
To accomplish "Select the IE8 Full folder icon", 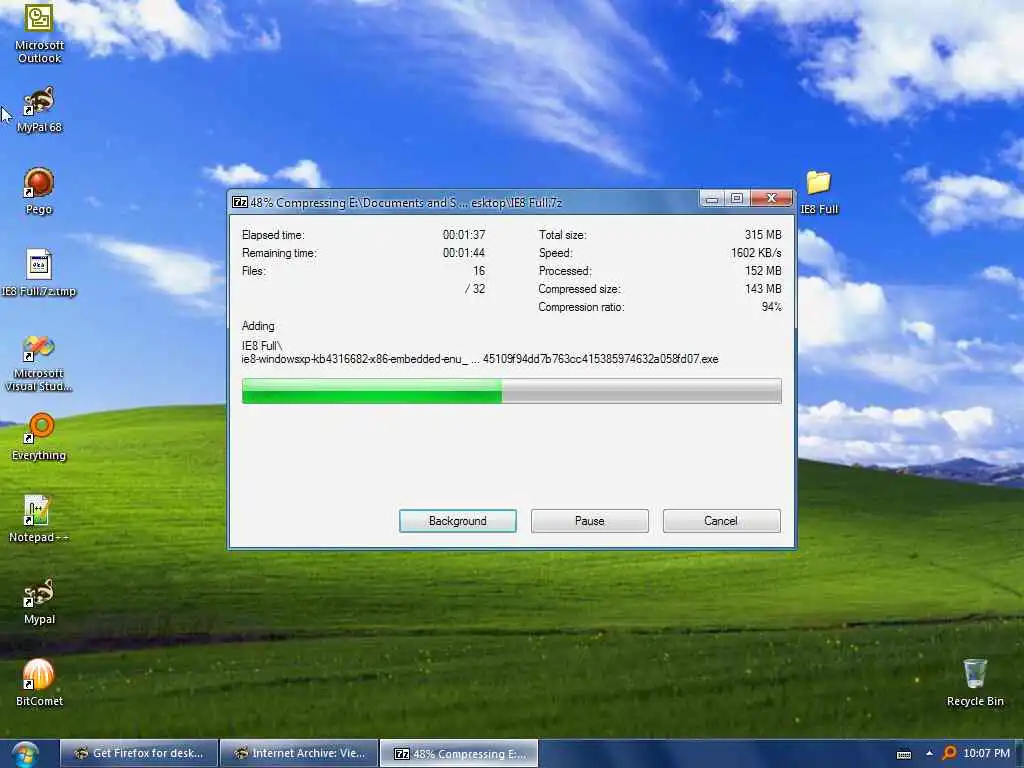I will pos(819,192).
